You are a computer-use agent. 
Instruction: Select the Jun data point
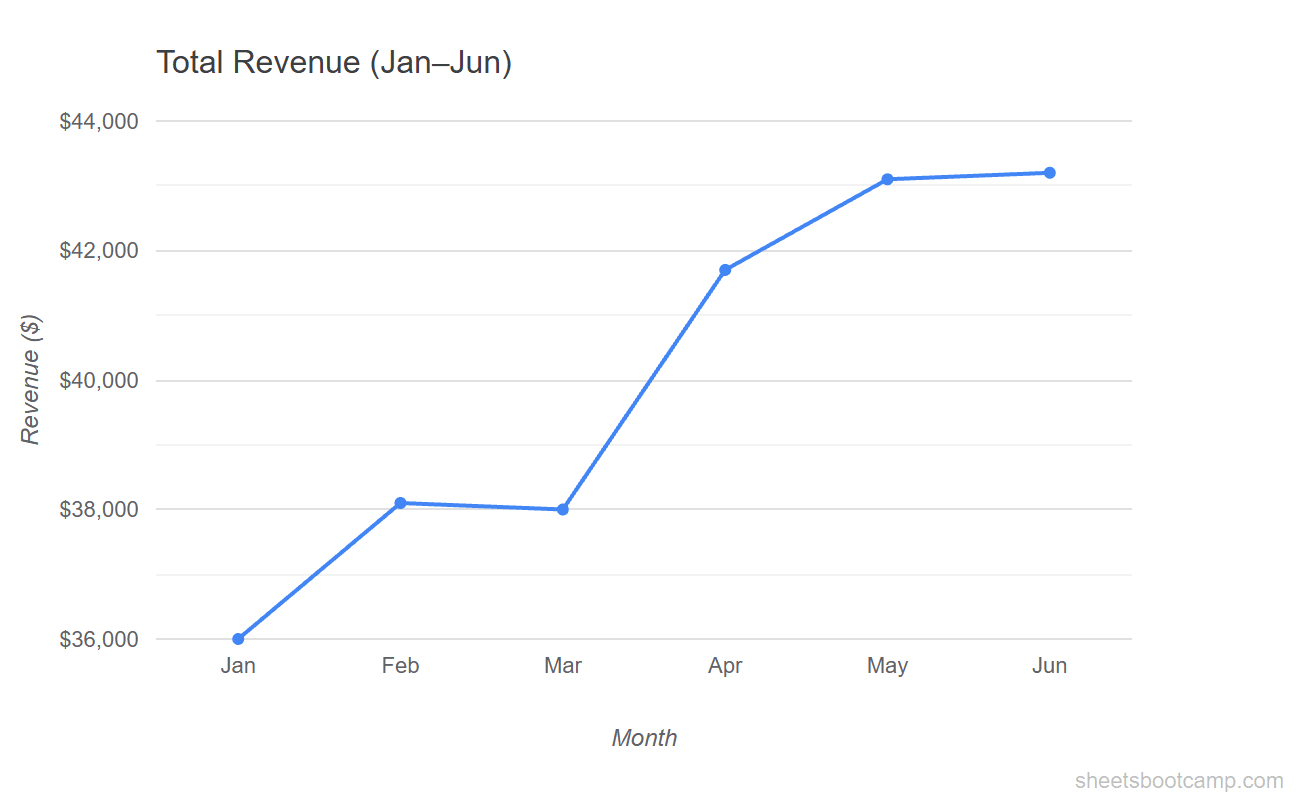click(x=1049, y=172)
